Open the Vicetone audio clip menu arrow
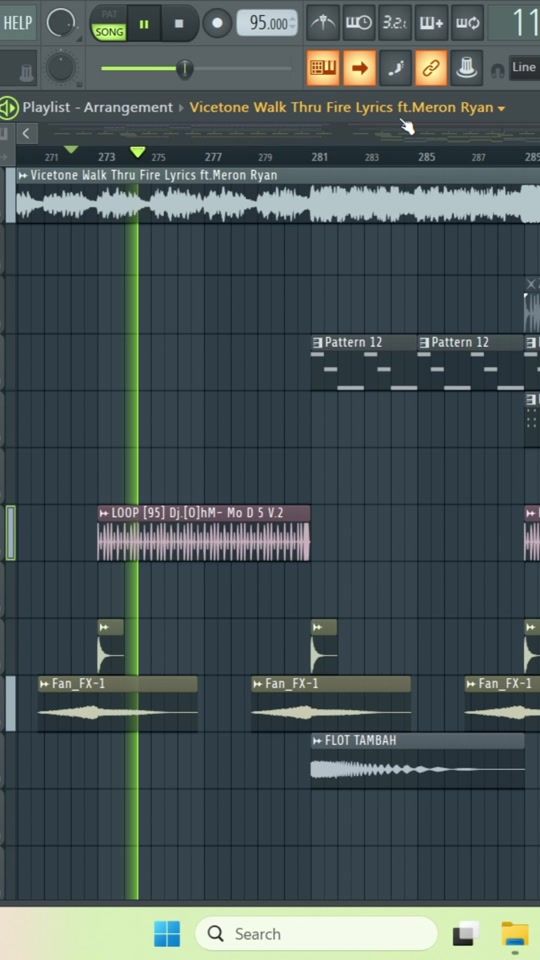Image resolution: width=540 pixels, height=960 pixels. click(x=23, y=176)
